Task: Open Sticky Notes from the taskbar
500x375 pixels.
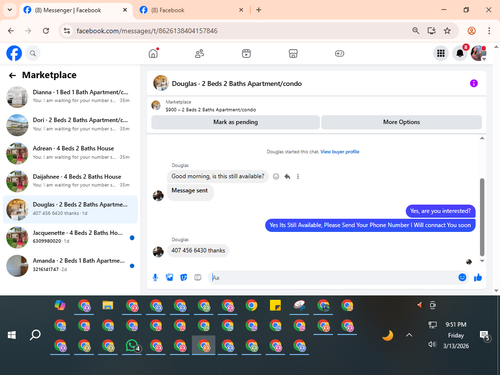Action: pos(275,305)
